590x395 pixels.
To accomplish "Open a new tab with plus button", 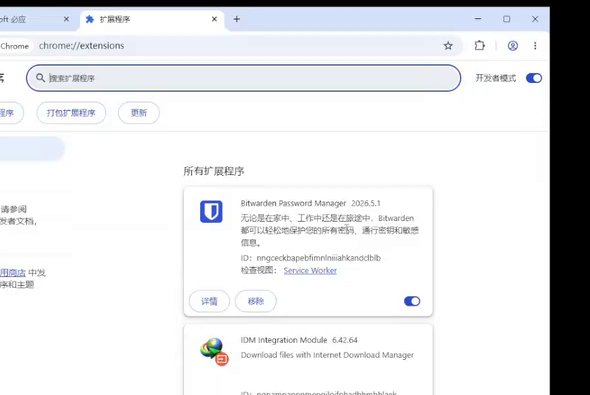I will click(x=237, y=19).
